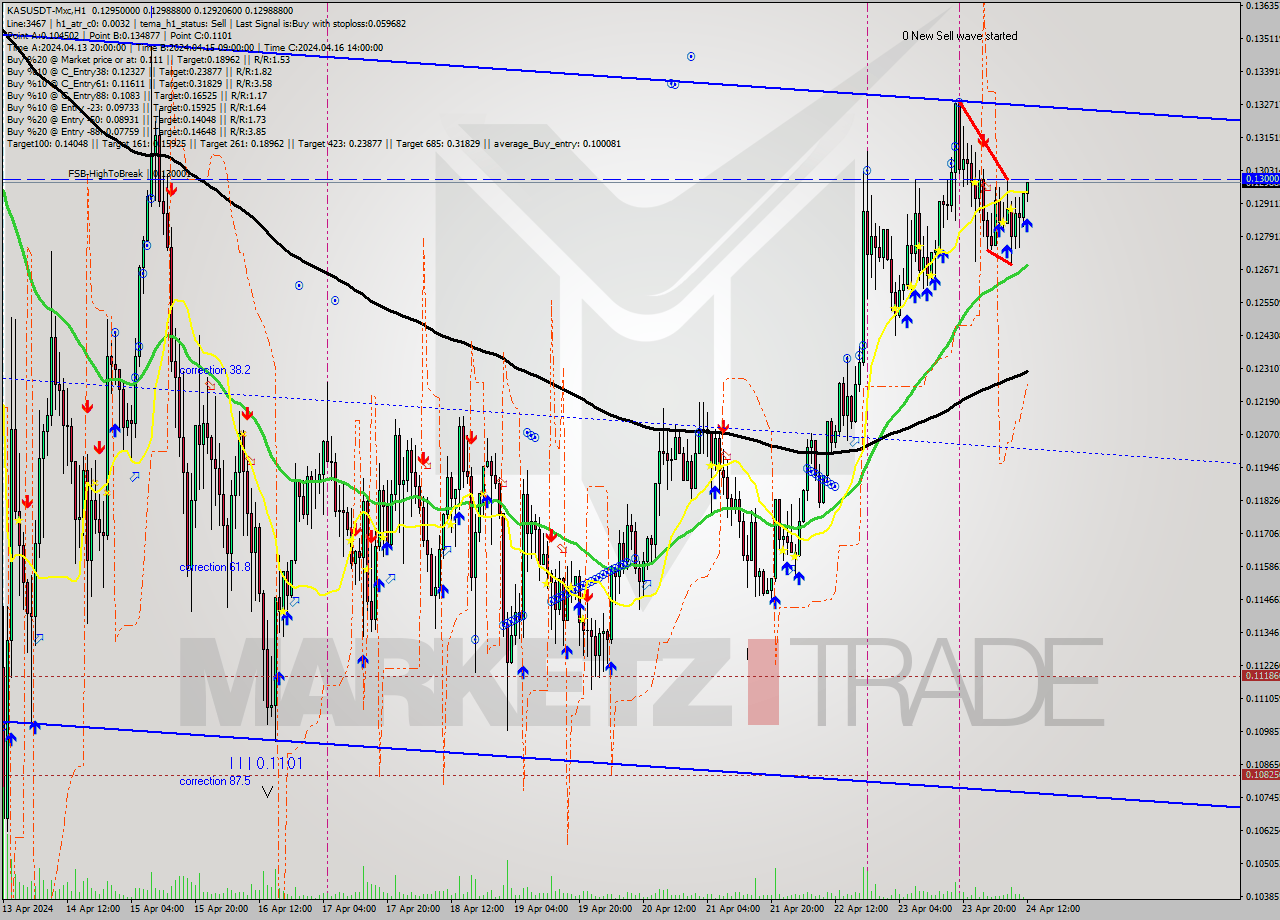Select the 'correction 87.5' label
This screenshot has height=920, width=1280.
tap(215, 781)
